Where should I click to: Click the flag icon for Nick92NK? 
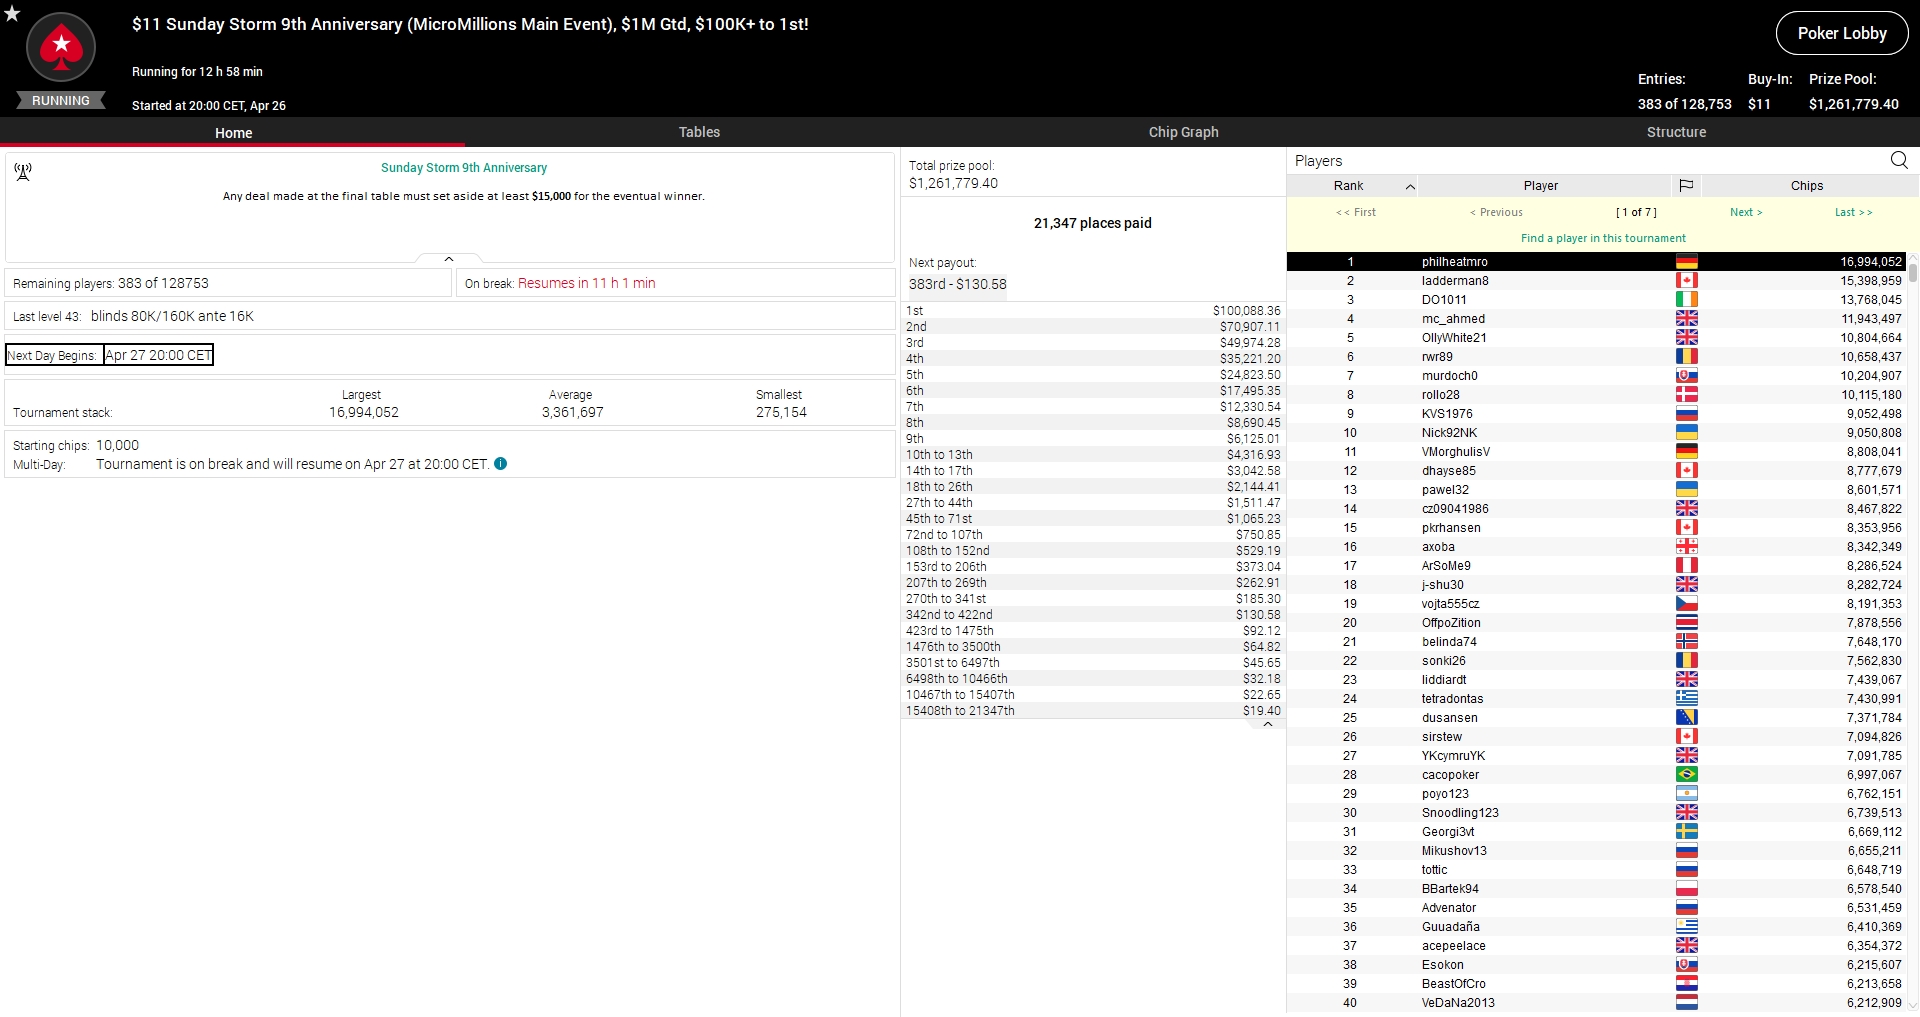(x=1686, y=433)
